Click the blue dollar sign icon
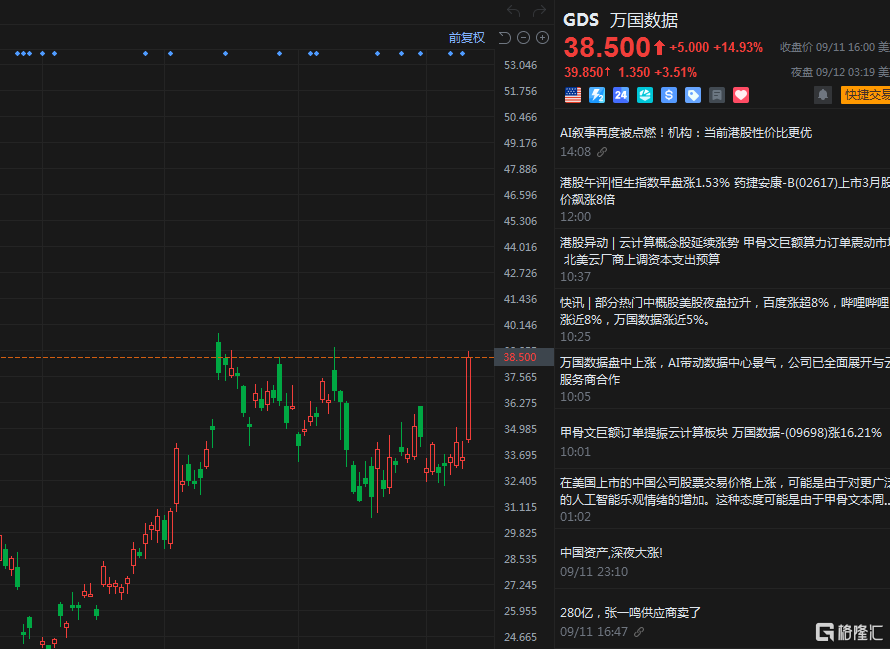890x649 pixels. coord(669,95)
